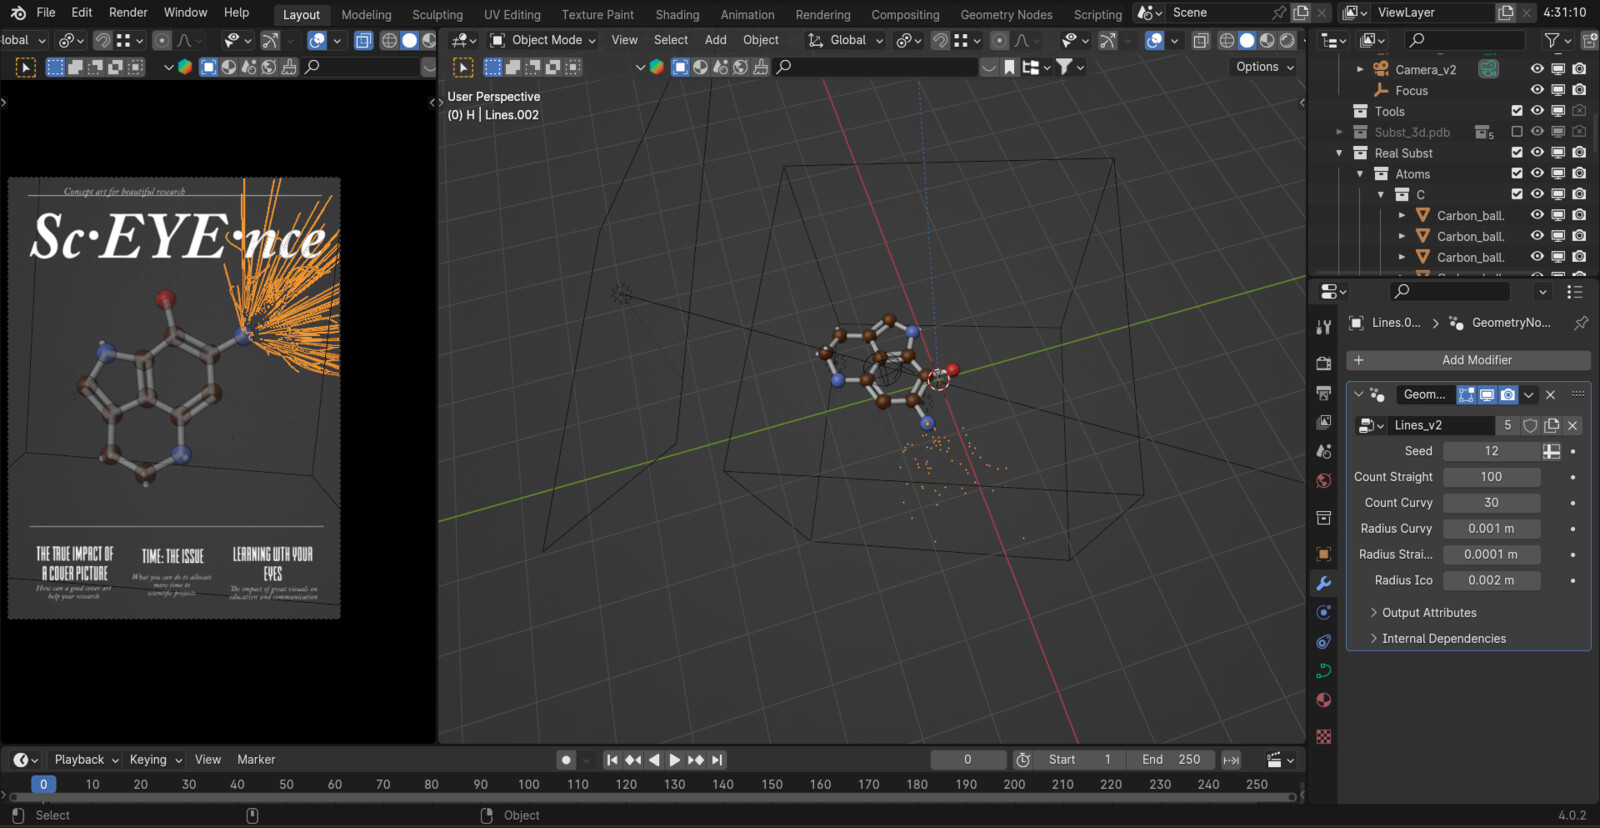
Task: Open the Object Mode dropdown
Action: [x=543, y=40]
